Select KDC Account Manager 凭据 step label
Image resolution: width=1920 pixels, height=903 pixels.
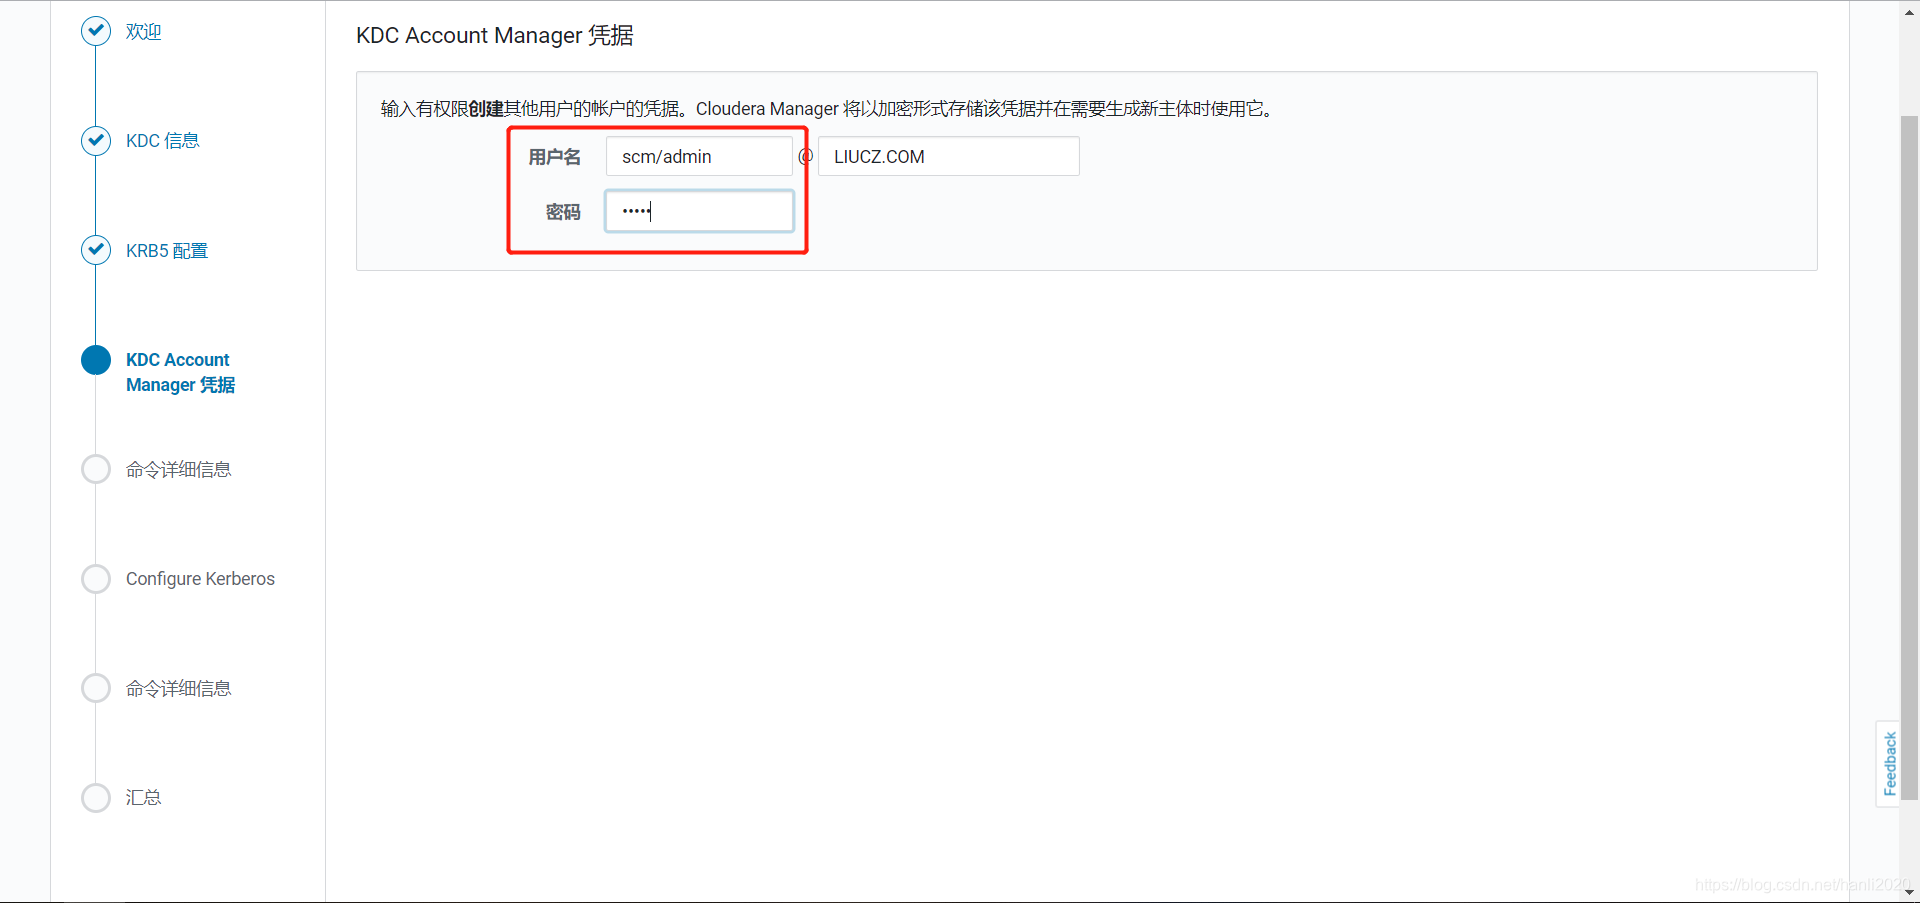point(180,372)
